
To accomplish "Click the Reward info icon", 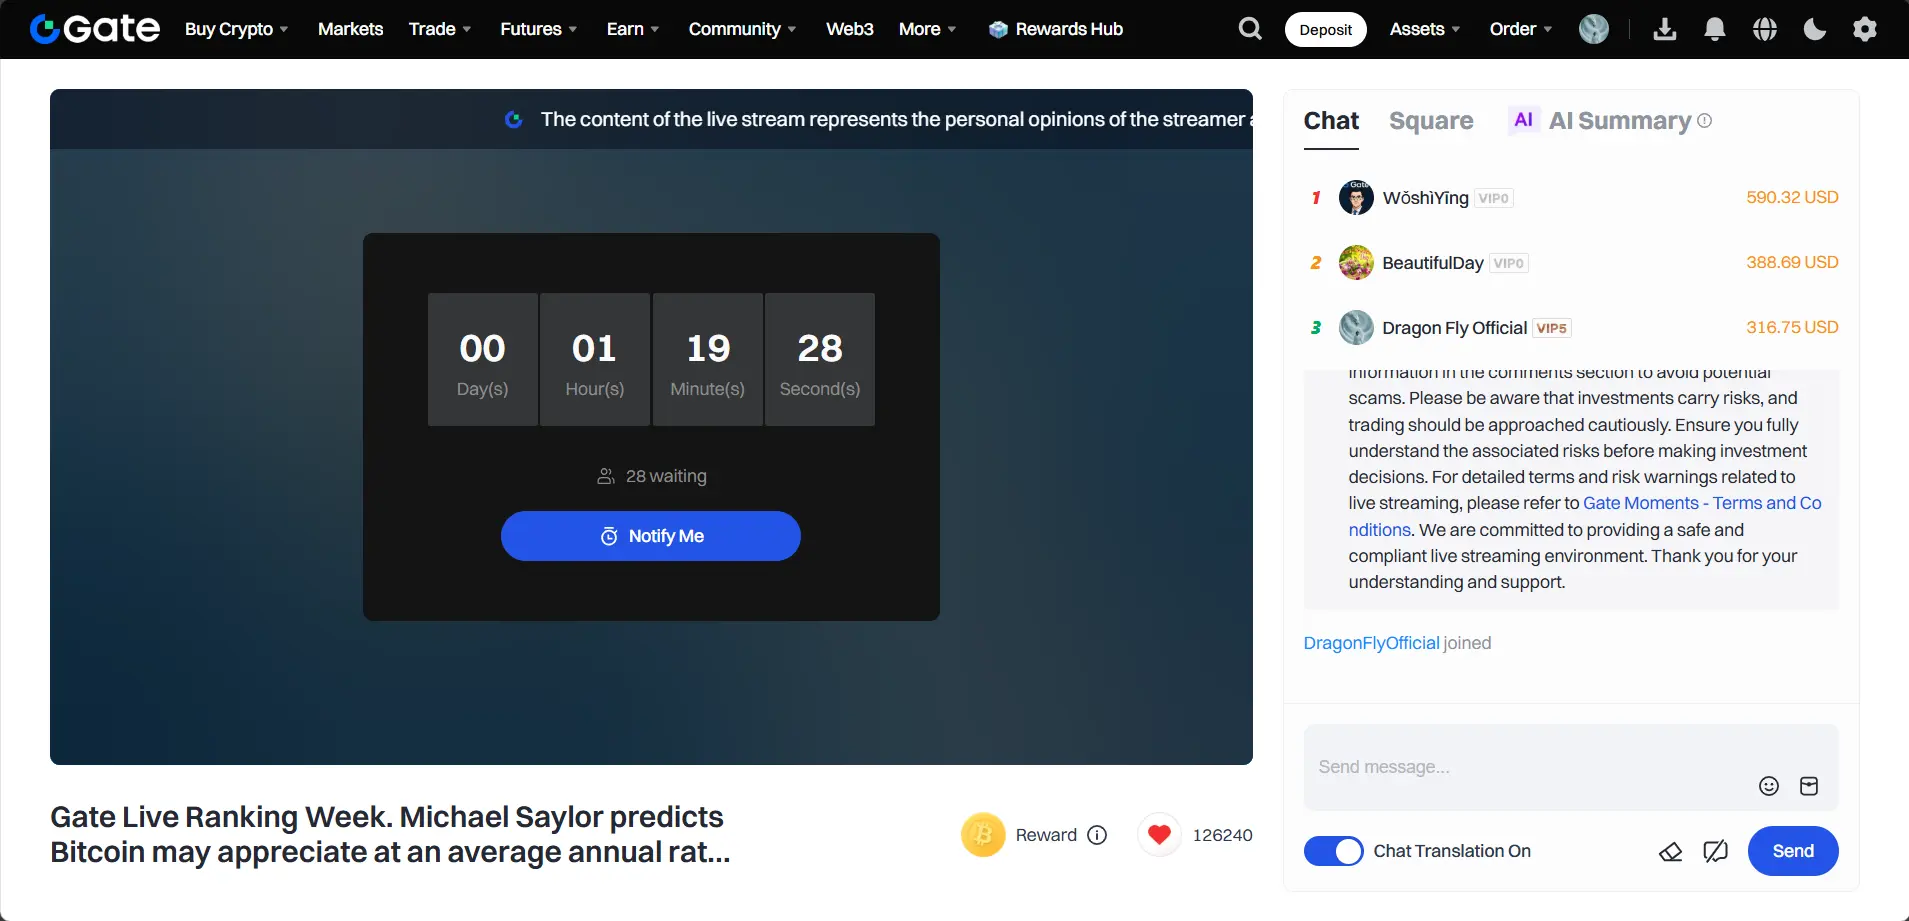I will pyautogui.click(x=1097, y=835).
